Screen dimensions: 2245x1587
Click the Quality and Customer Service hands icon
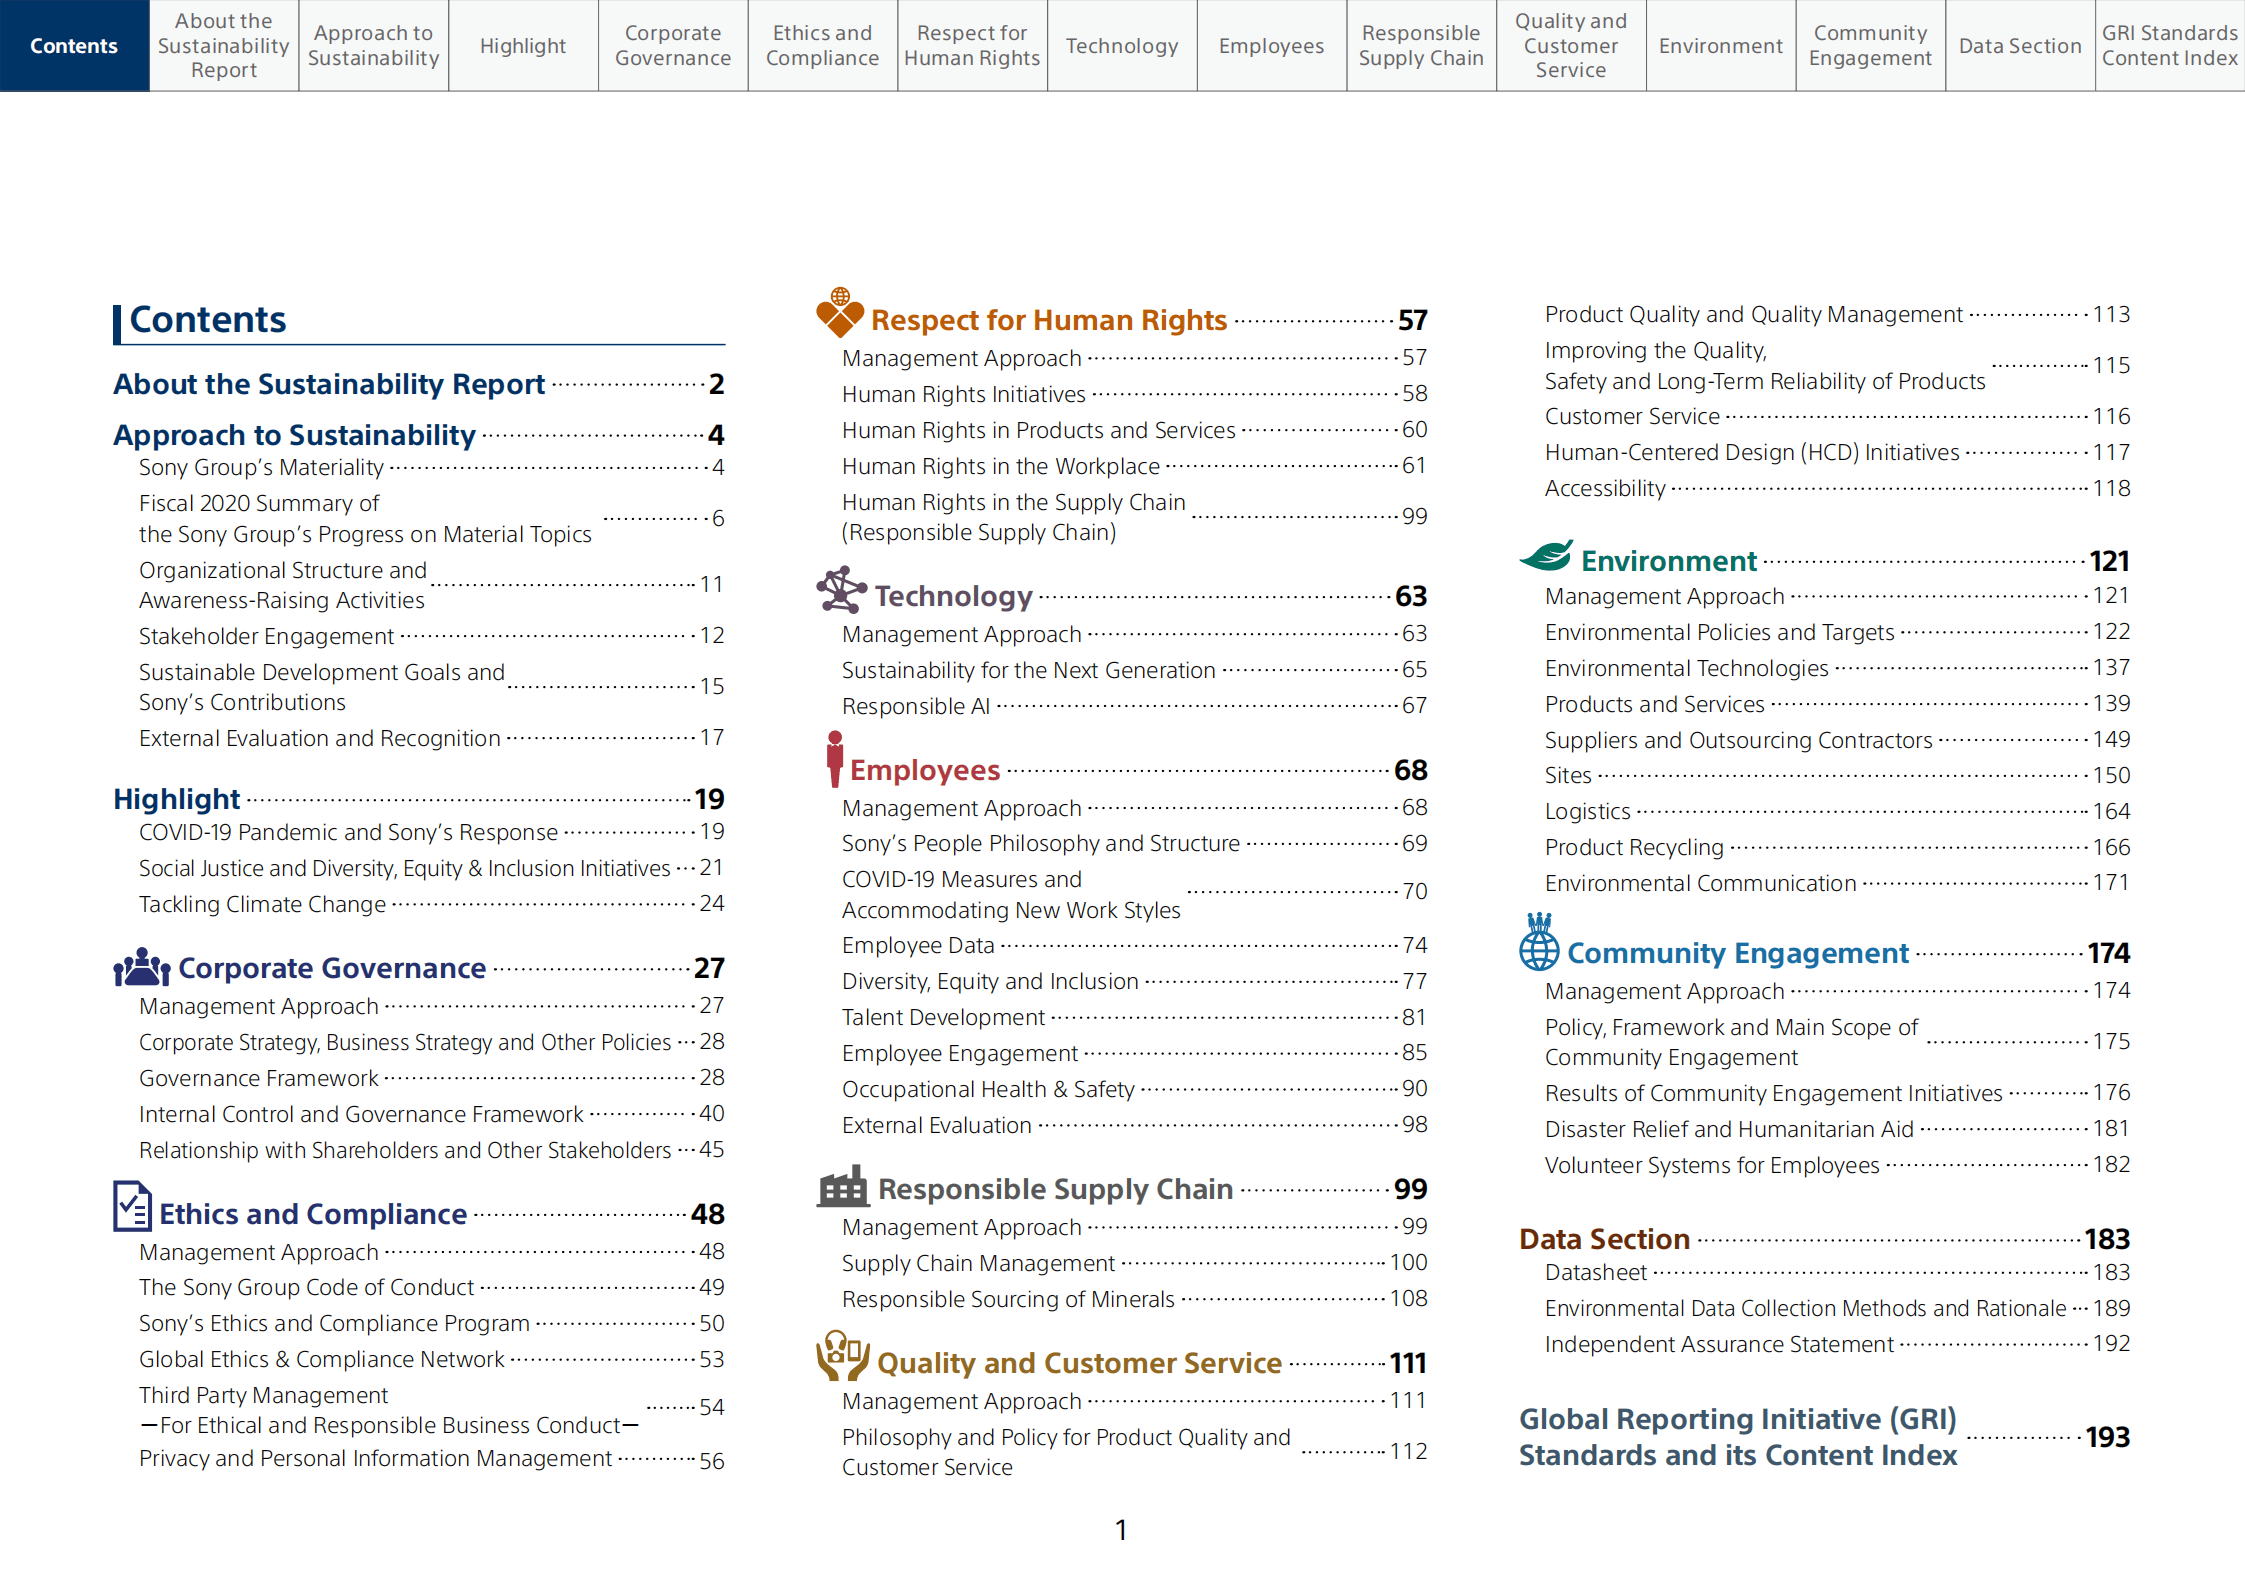[842, 1356]
